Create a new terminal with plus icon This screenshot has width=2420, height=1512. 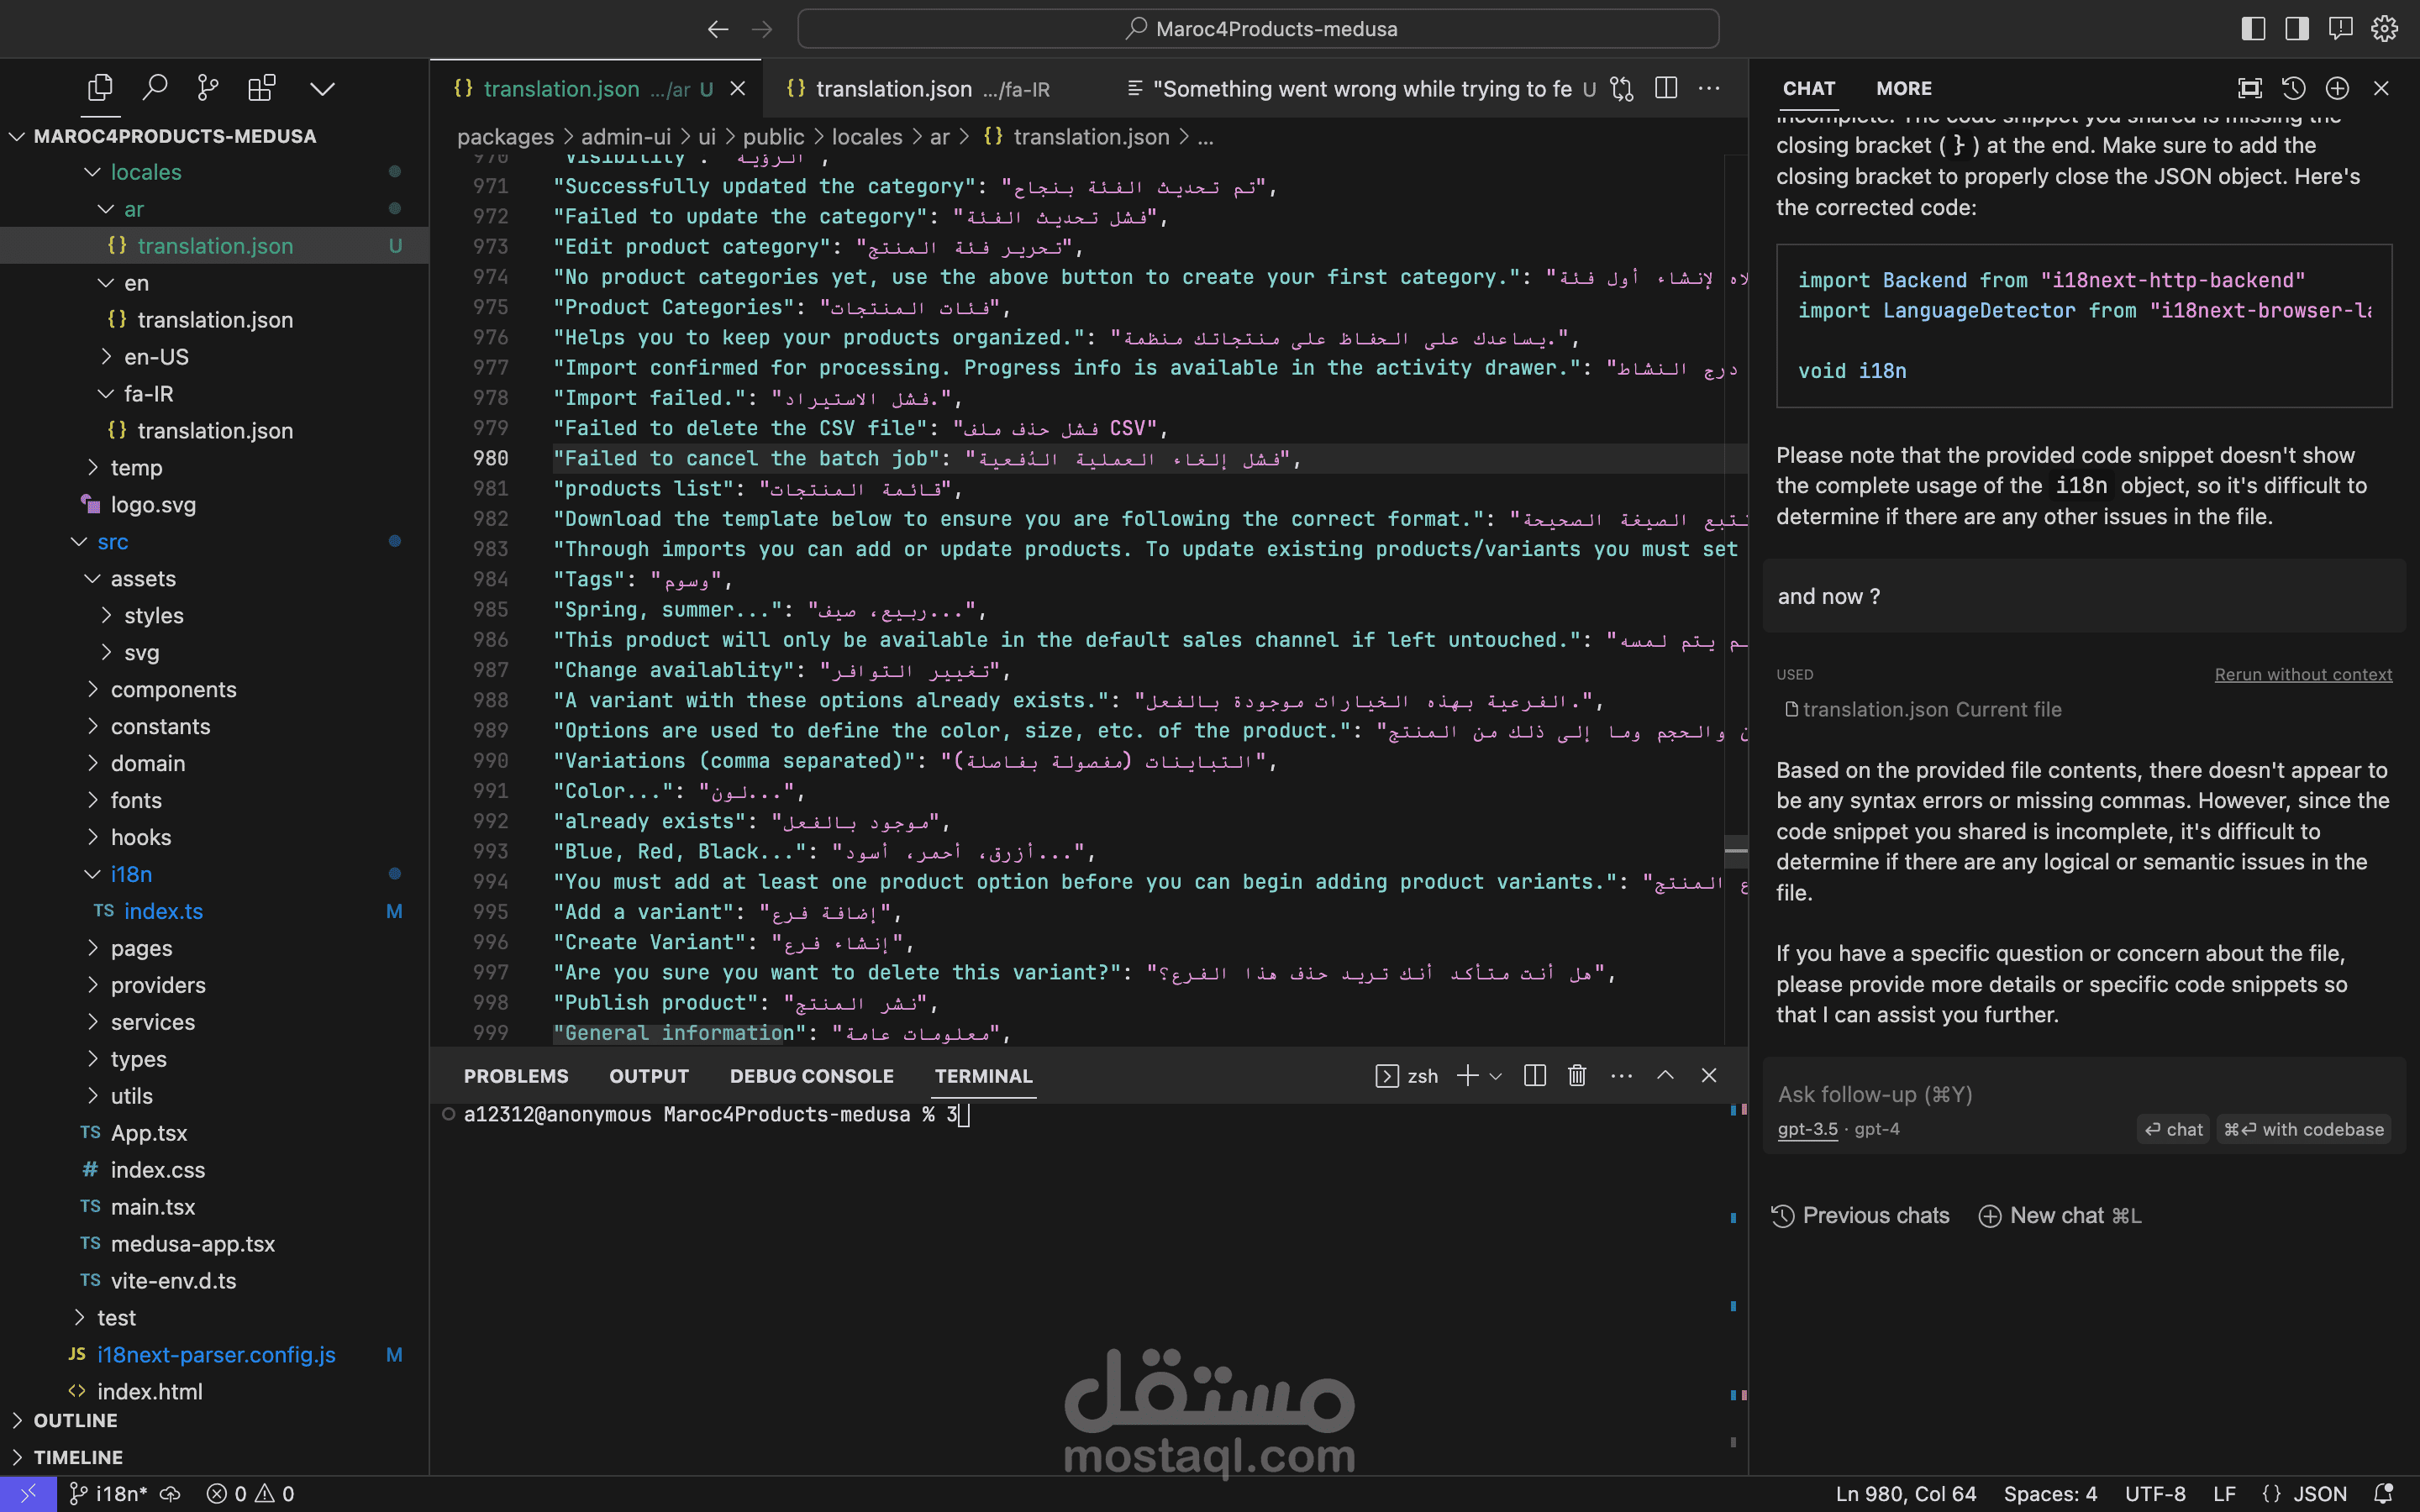(1467, 1076)
